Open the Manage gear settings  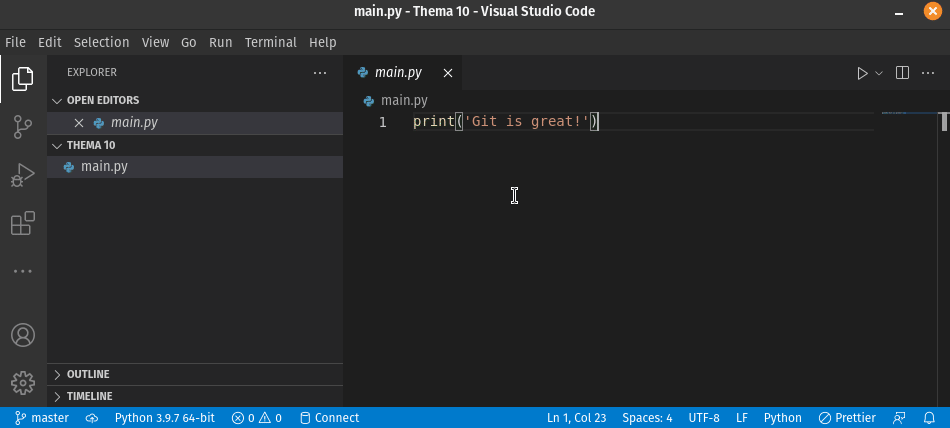tap(22, 382)
